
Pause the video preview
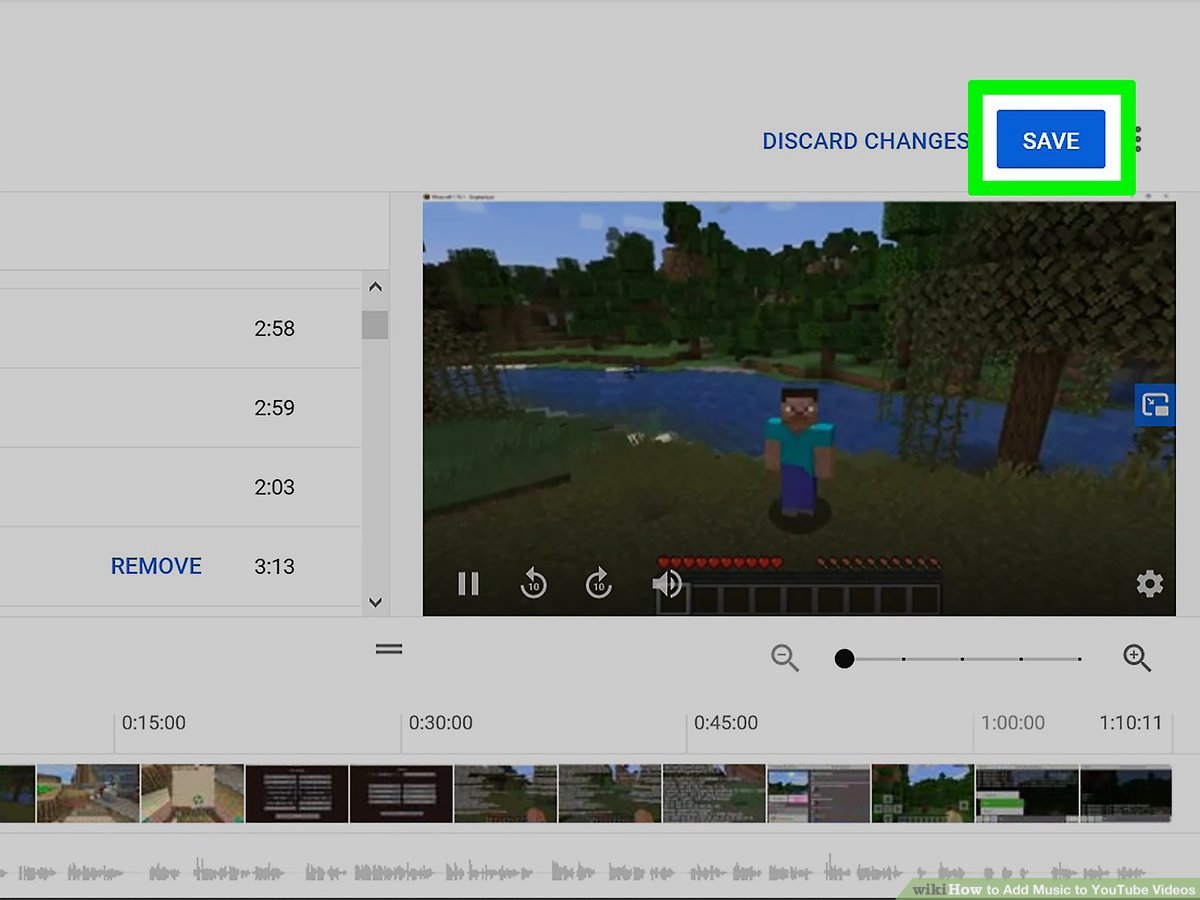click(468, 584)
